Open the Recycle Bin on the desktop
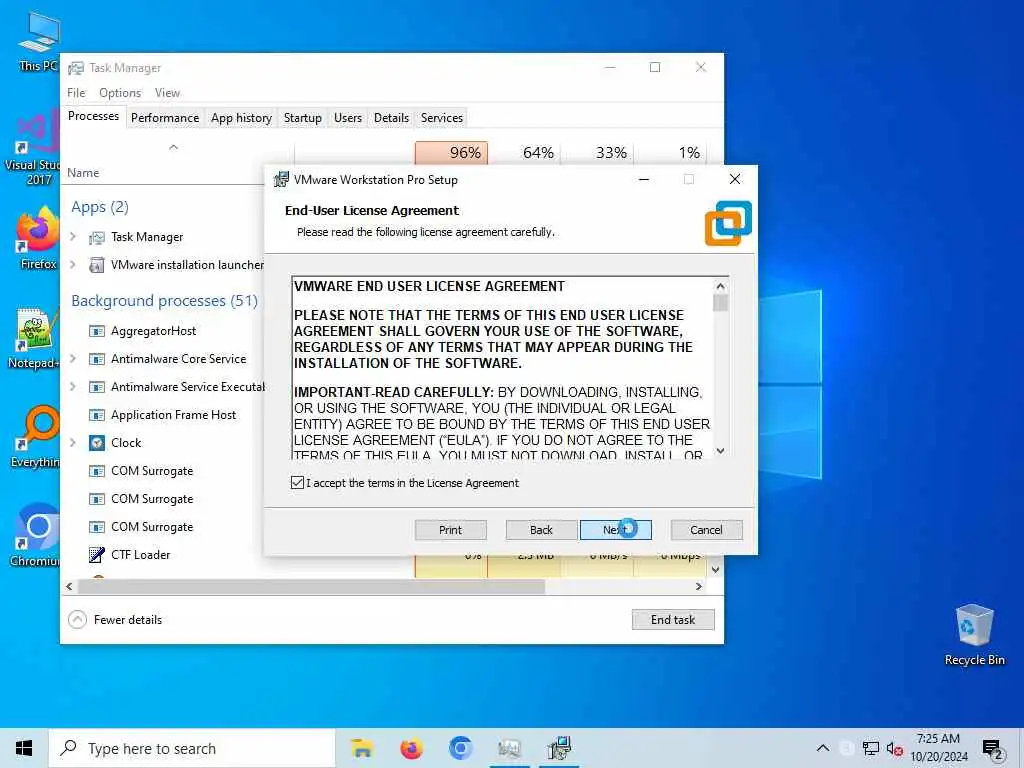 click(974, 635)
